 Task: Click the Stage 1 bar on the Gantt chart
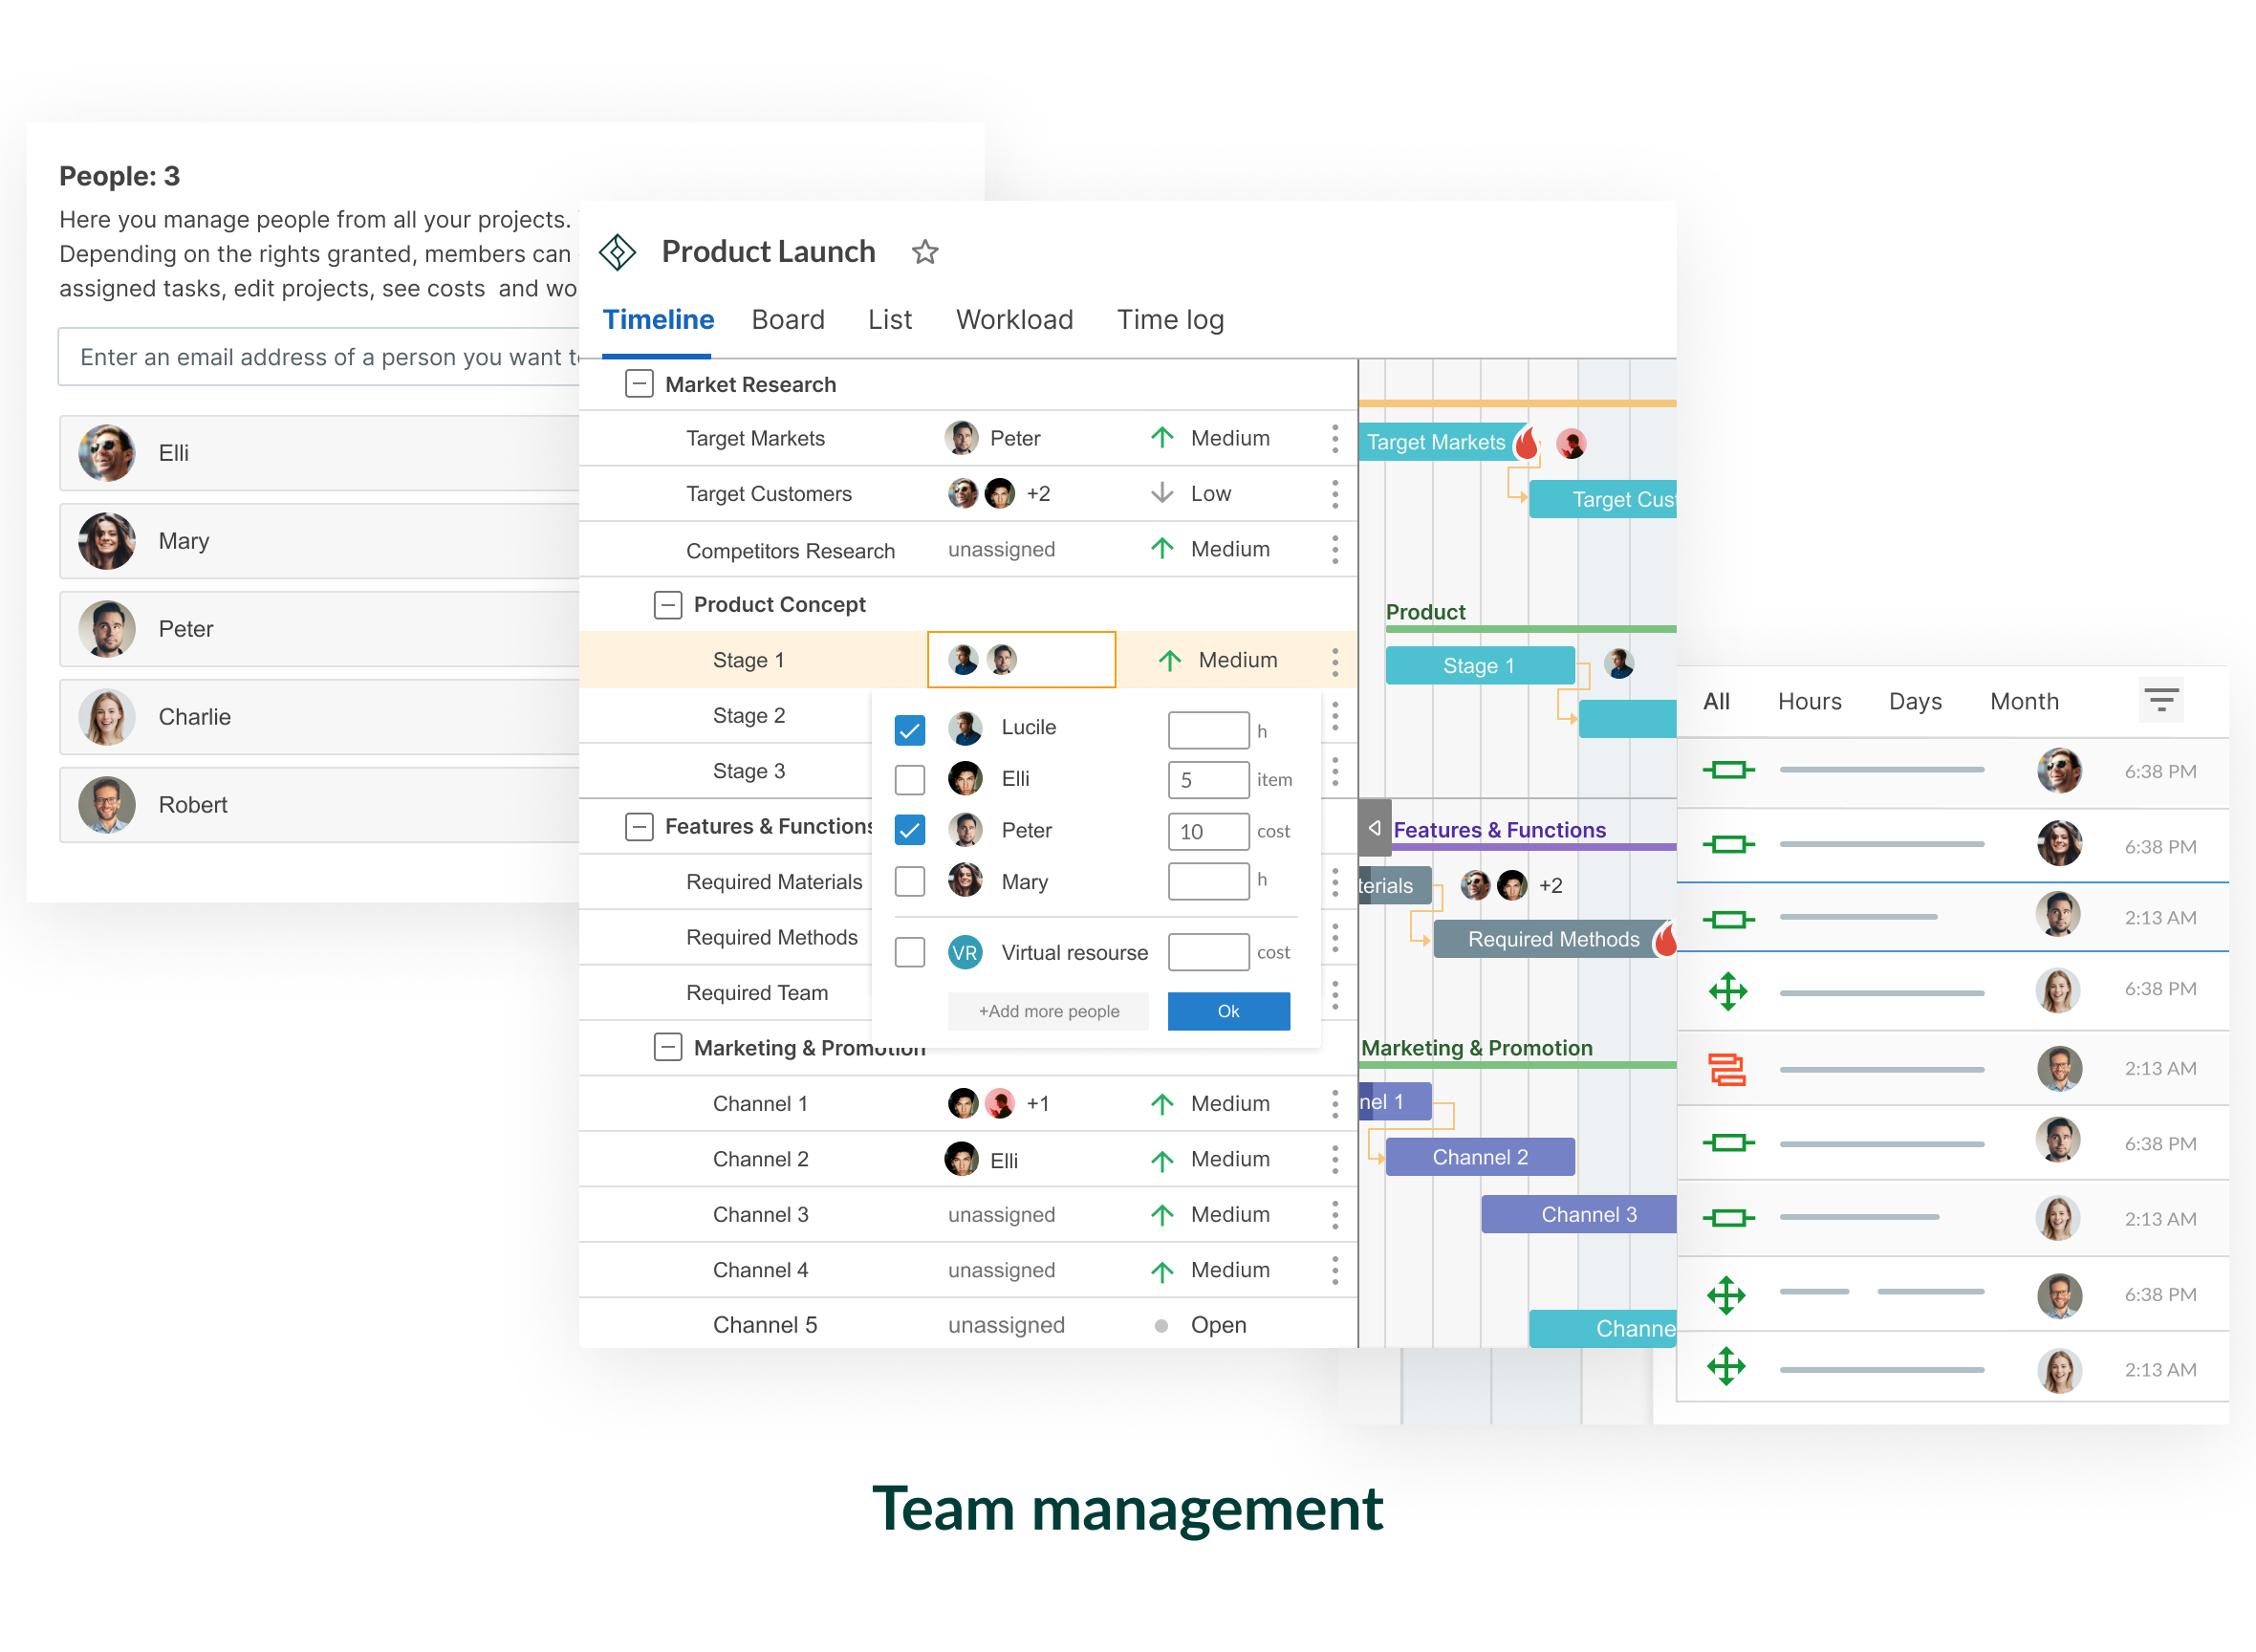1479,666
